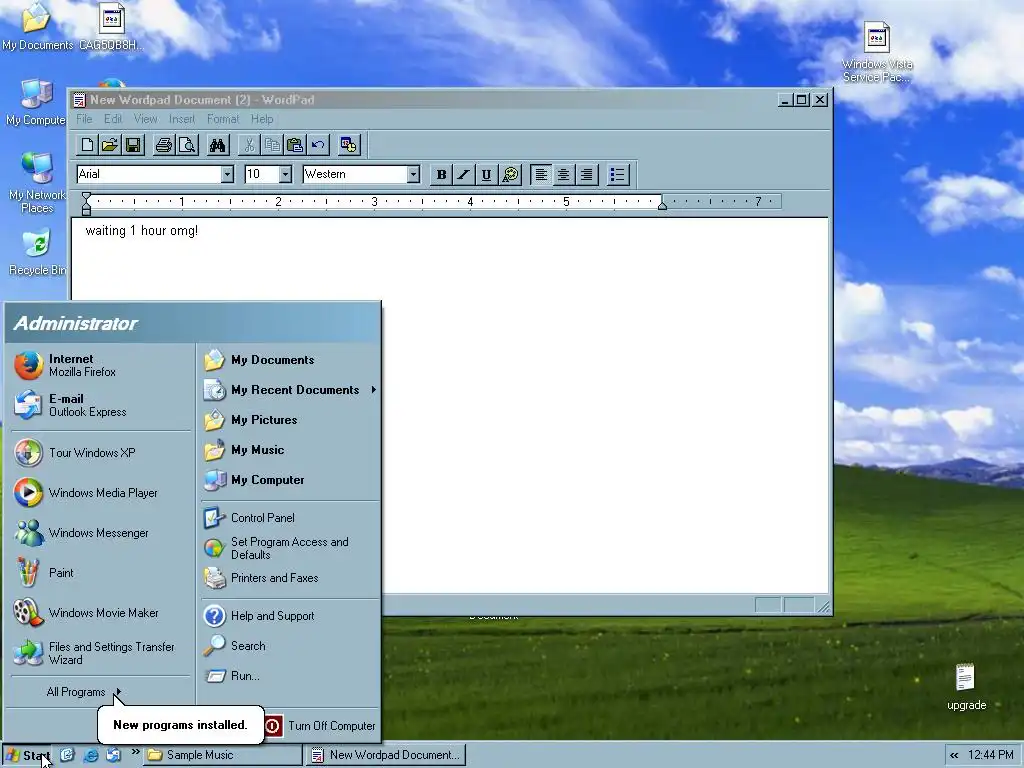Center align the text
Image resolution: width=1024 pixels, height=768 pixels.
564,174
